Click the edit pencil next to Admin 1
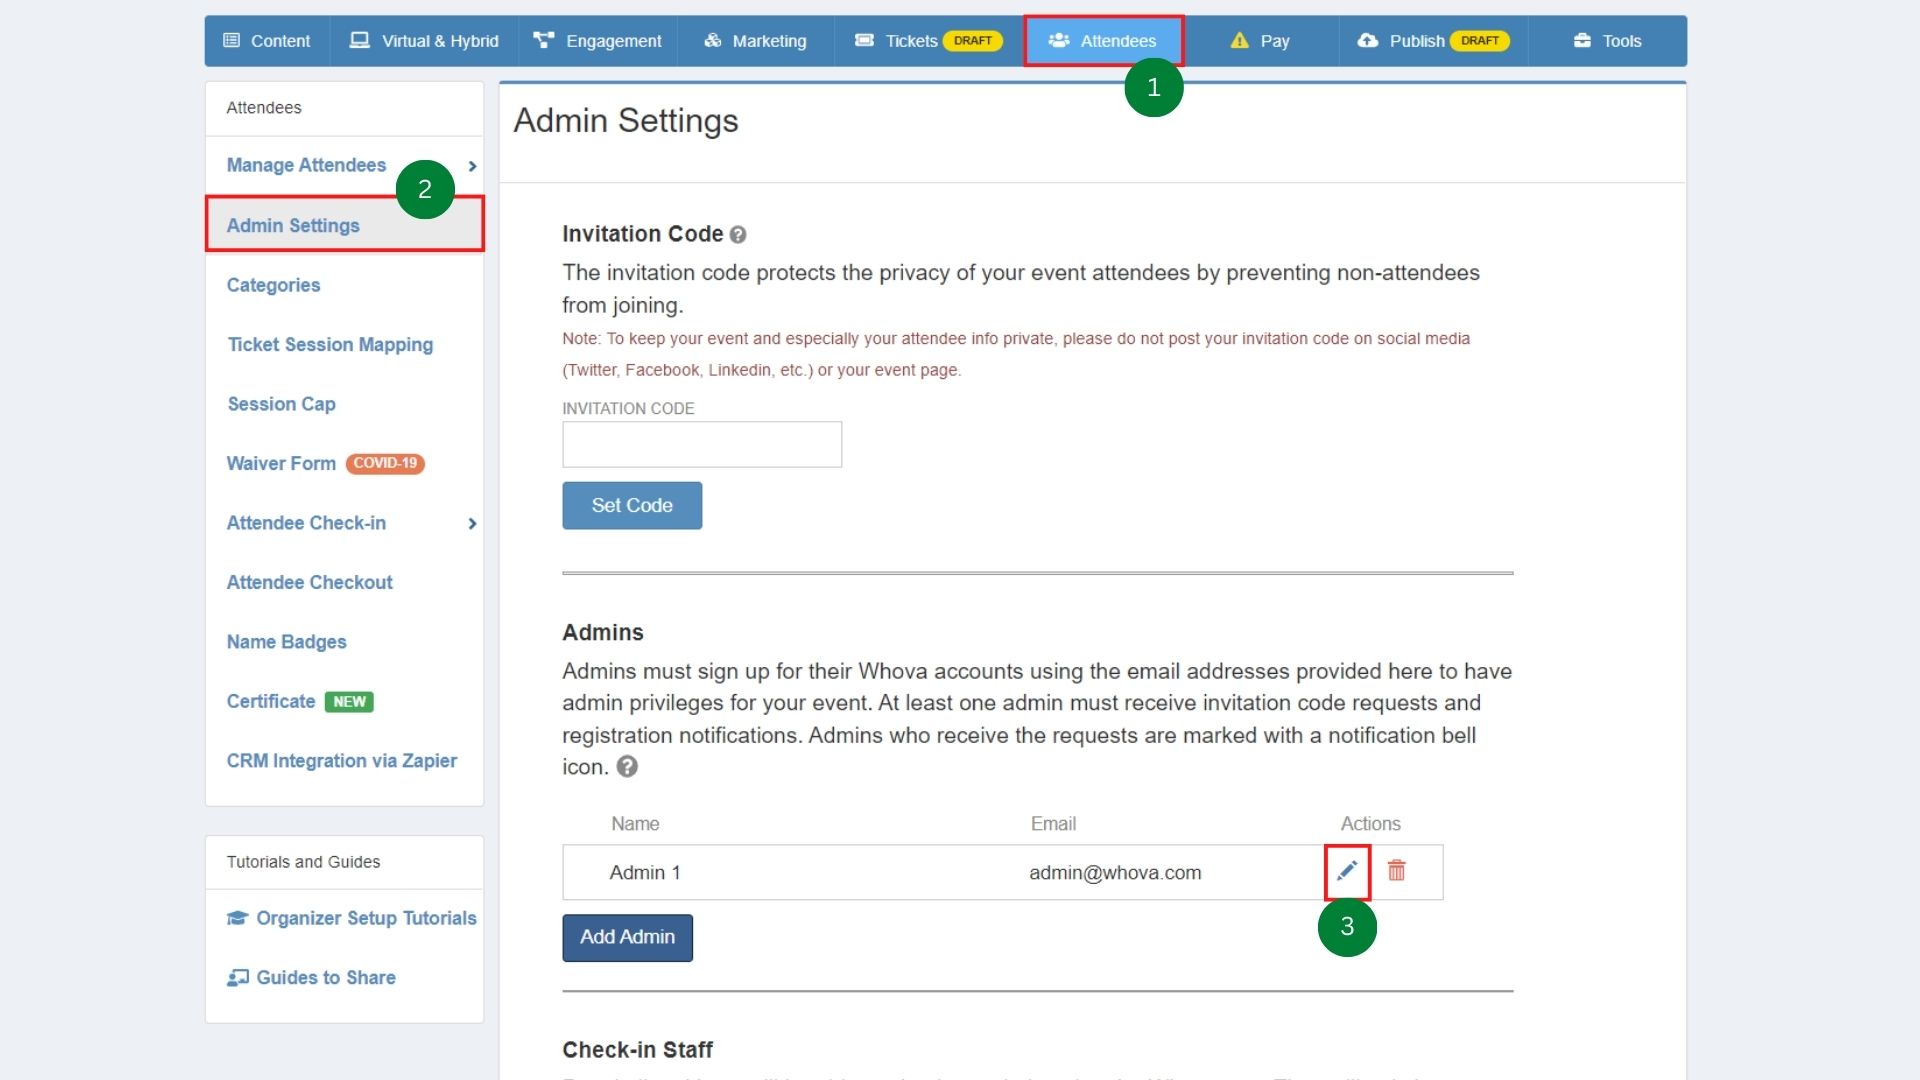Viewport: 1920px width, 1080px height. [x=1346, y=871]
